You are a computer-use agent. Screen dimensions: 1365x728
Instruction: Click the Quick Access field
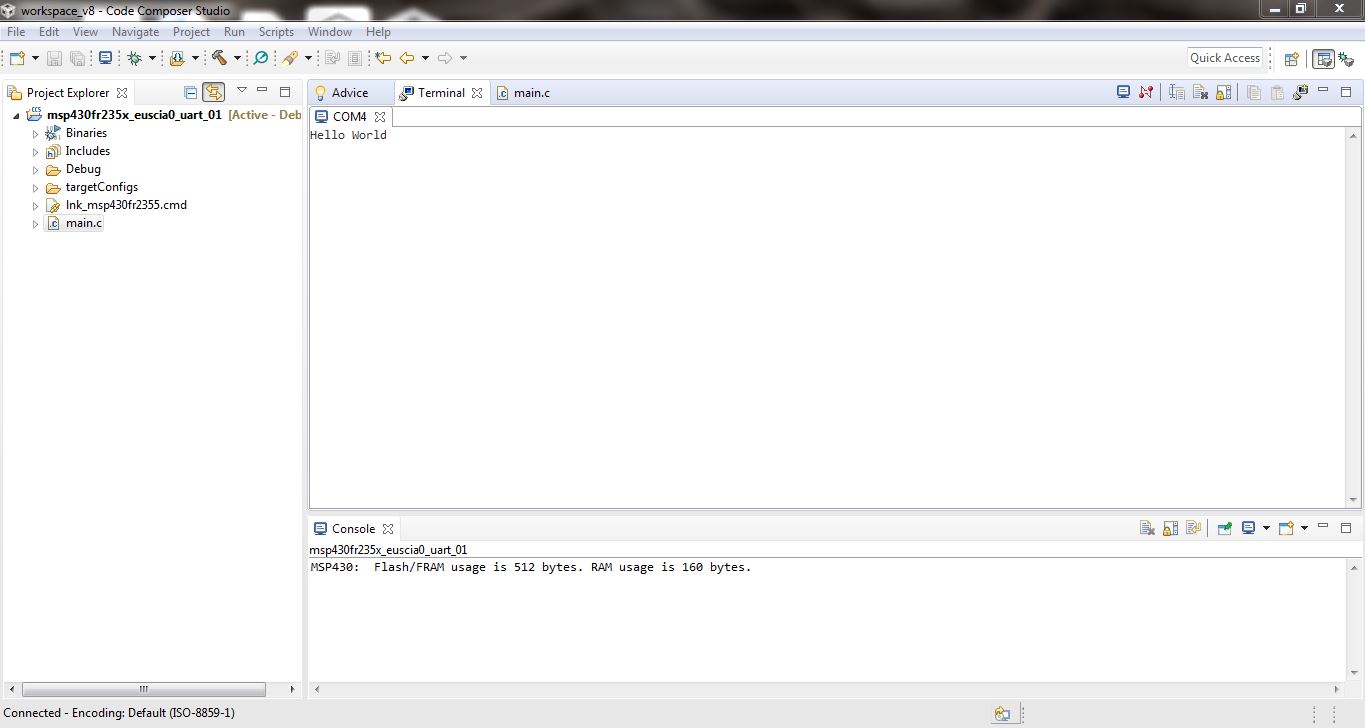1224,57
